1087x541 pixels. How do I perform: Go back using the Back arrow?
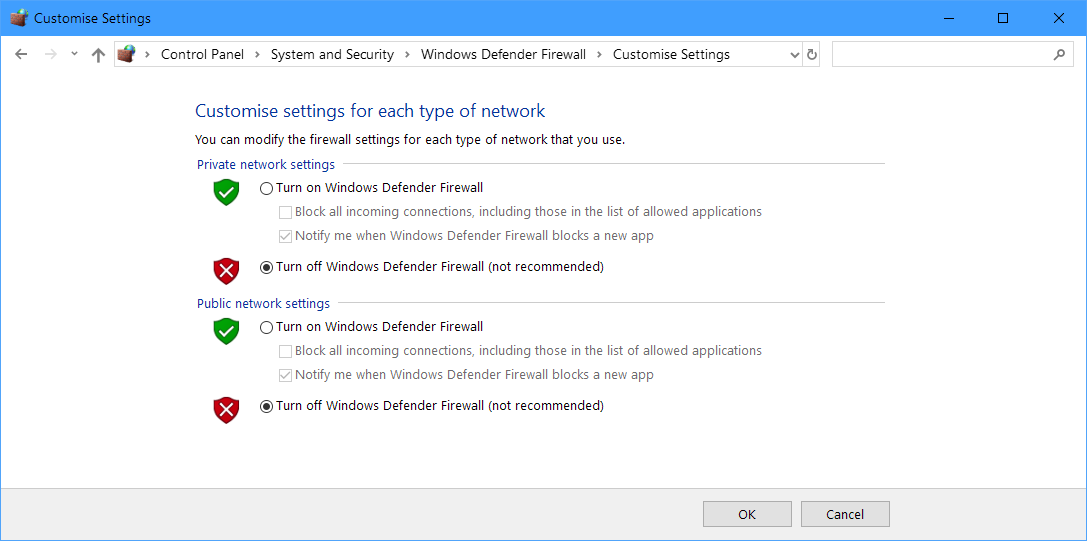(x=21, y=54)
